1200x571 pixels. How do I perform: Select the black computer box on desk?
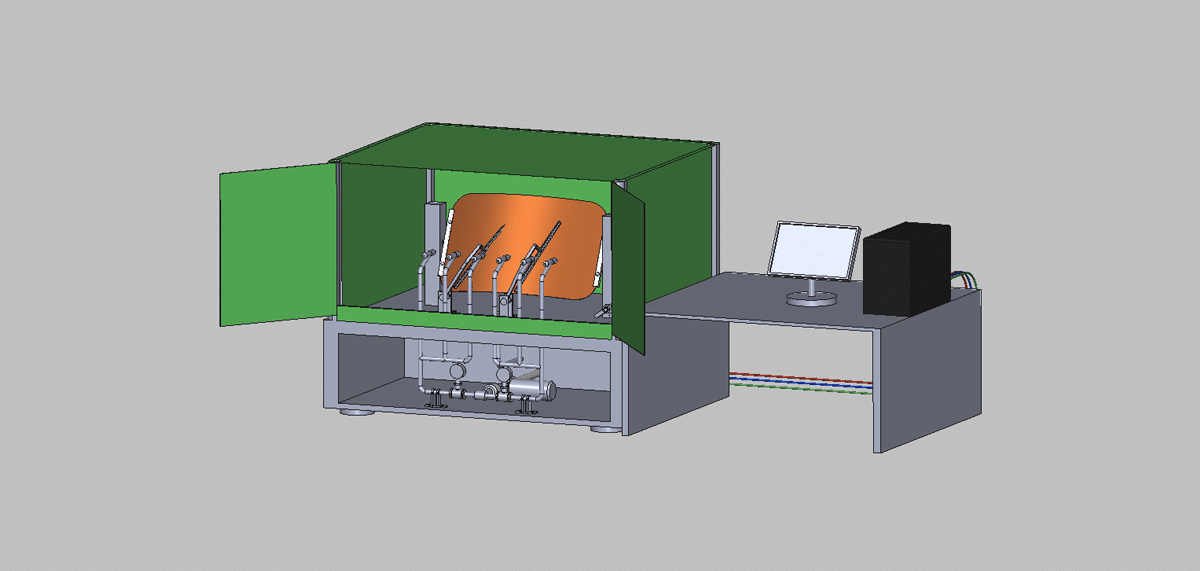pyautogui.click(x=907, y=270)
